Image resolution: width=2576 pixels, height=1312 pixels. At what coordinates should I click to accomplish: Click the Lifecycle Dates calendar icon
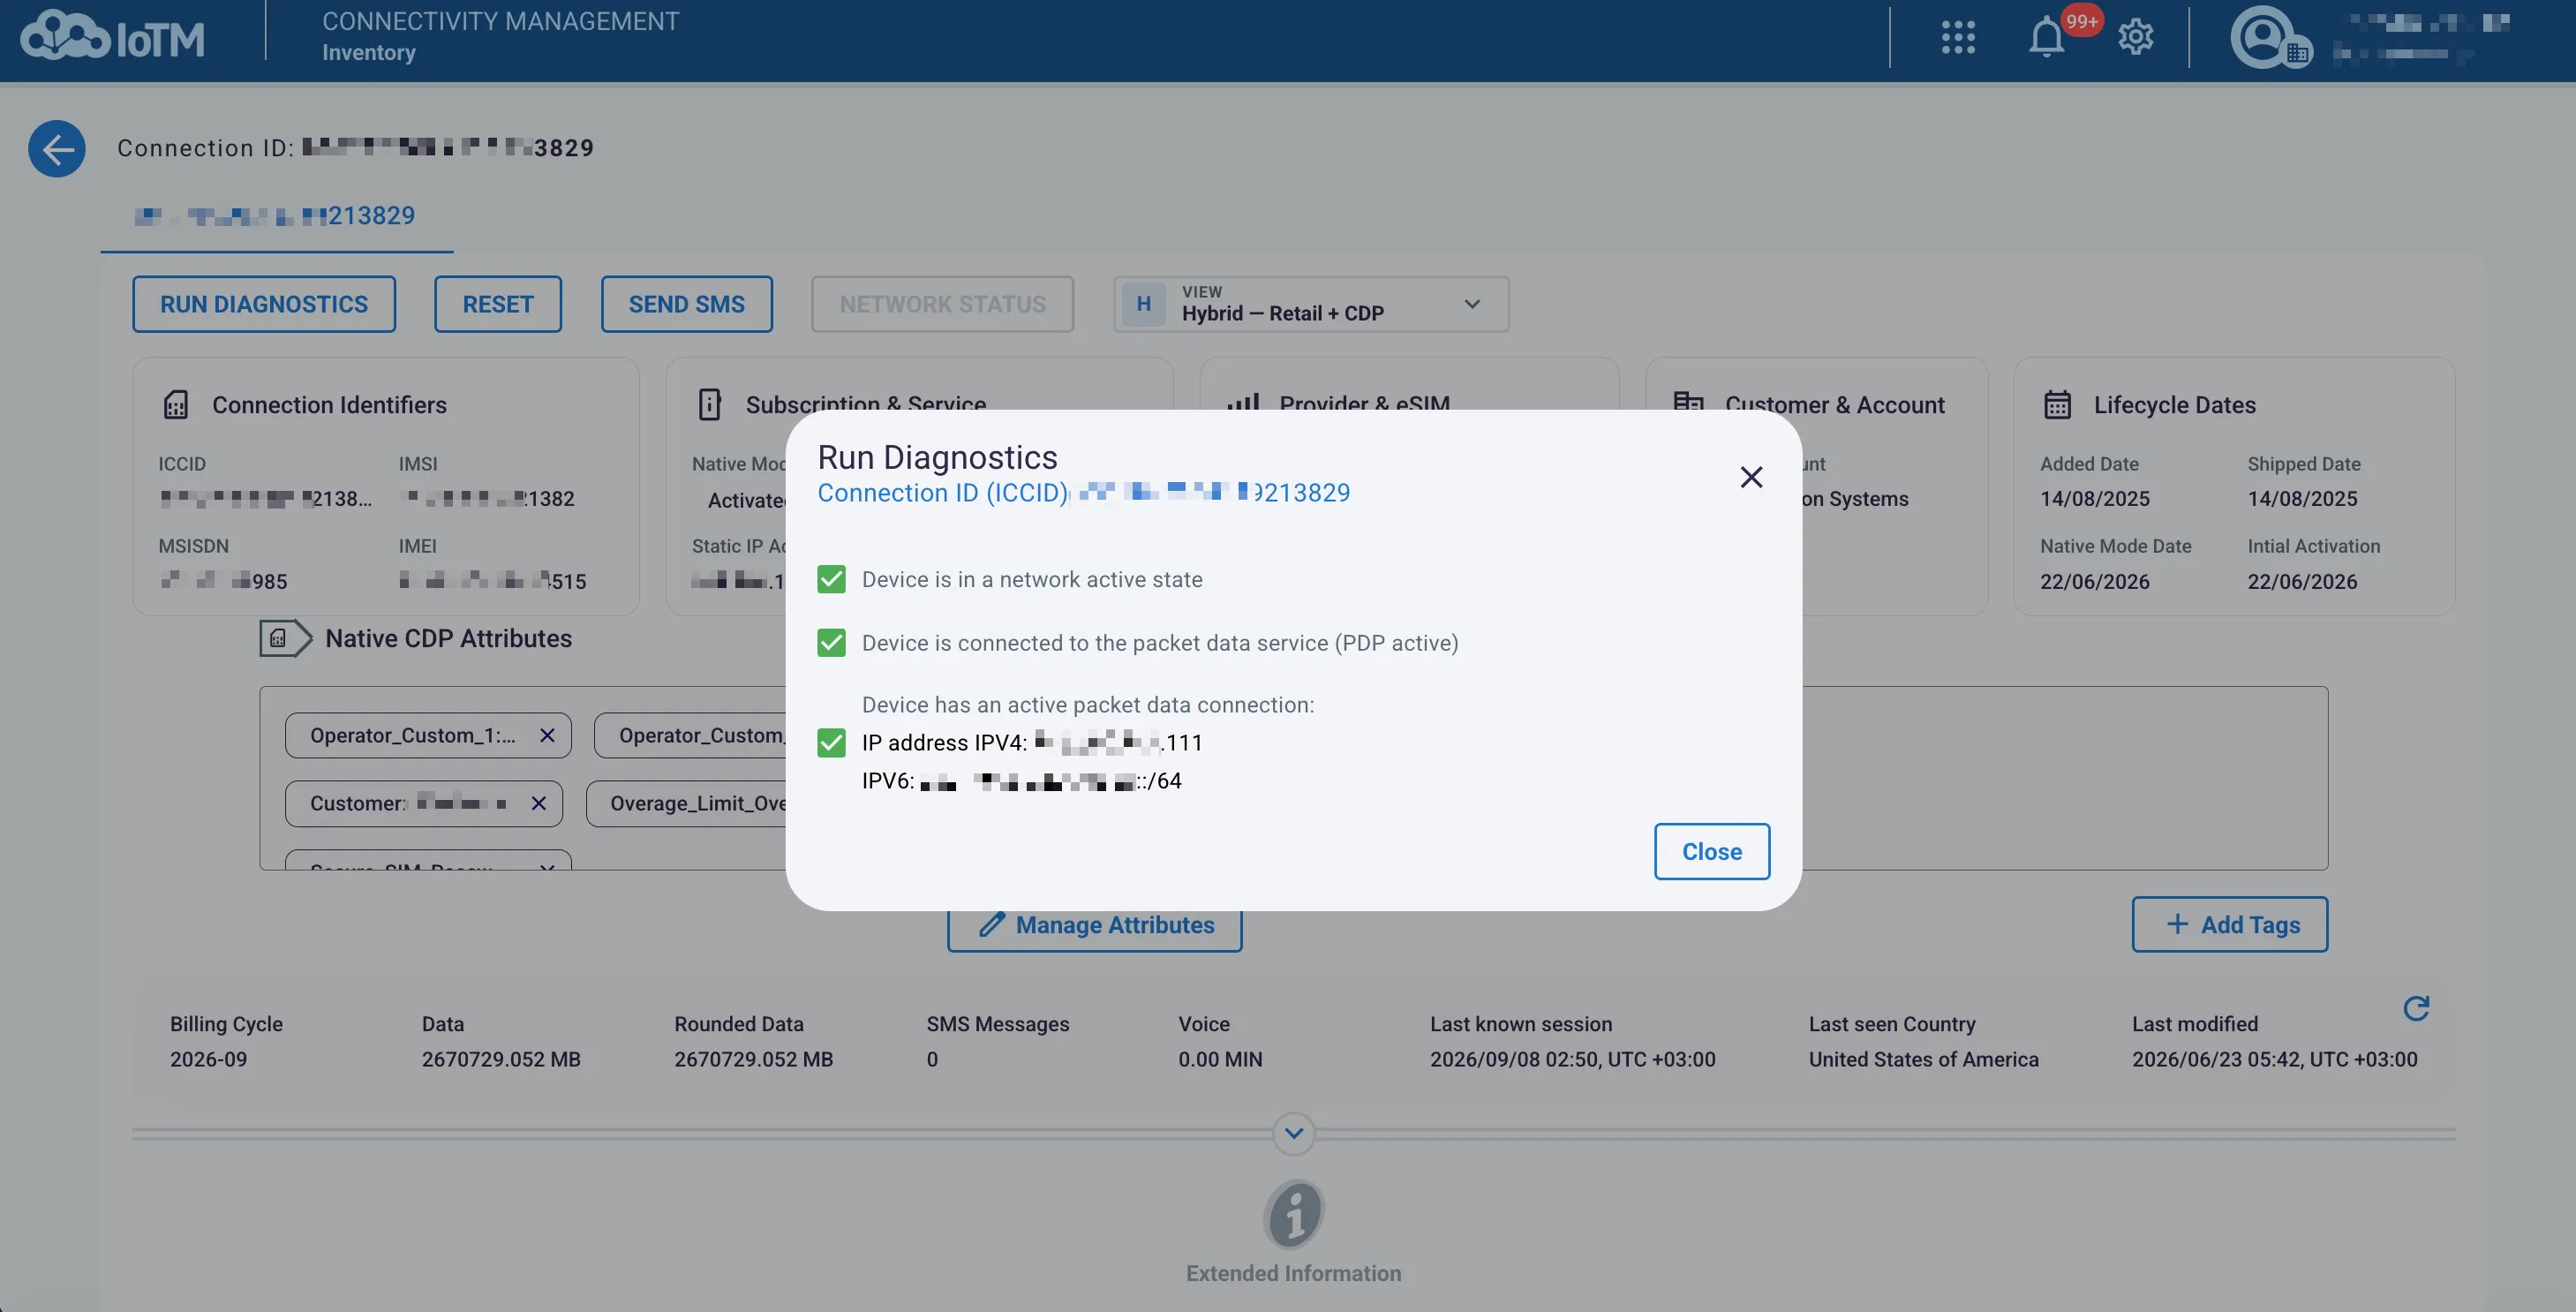pos(2057,405)
